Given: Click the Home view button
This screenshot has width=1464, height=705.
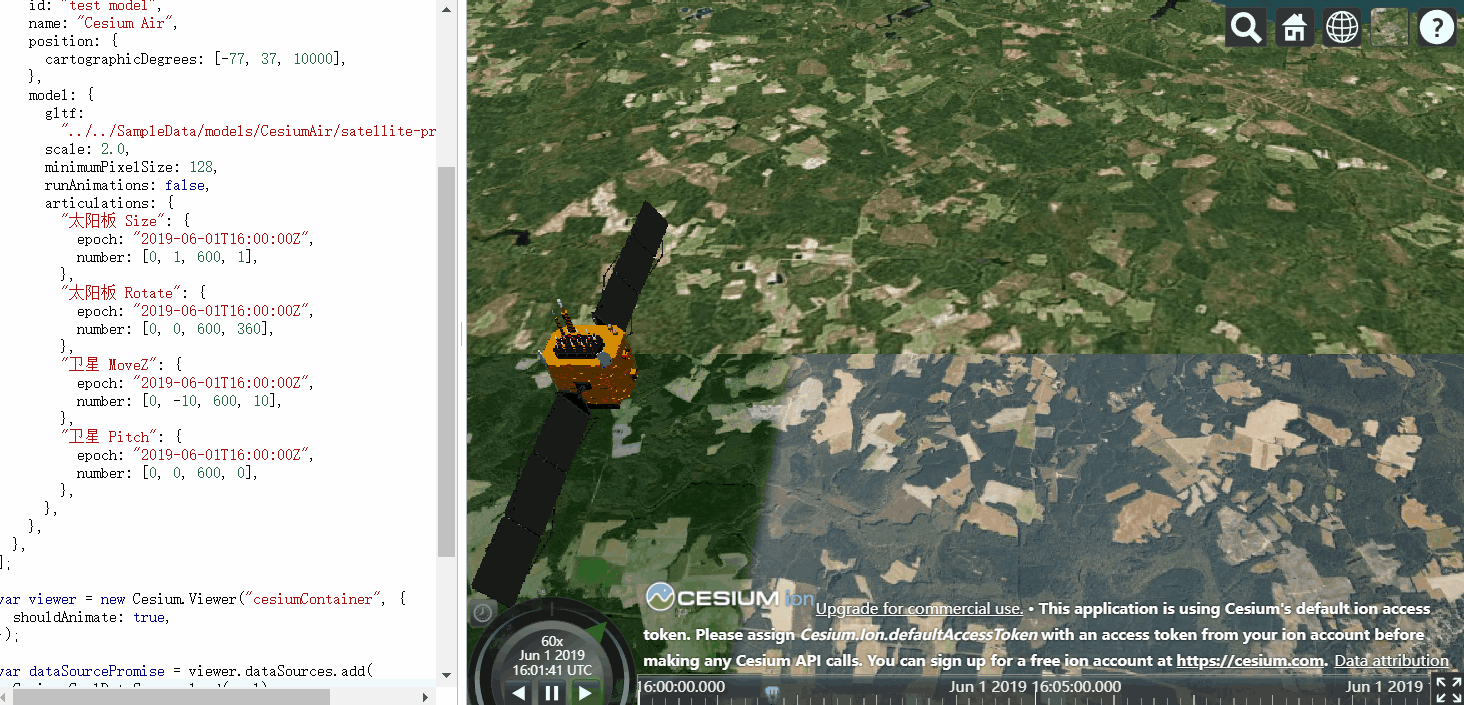Looking at the screenshot, I should [1294, 28].
